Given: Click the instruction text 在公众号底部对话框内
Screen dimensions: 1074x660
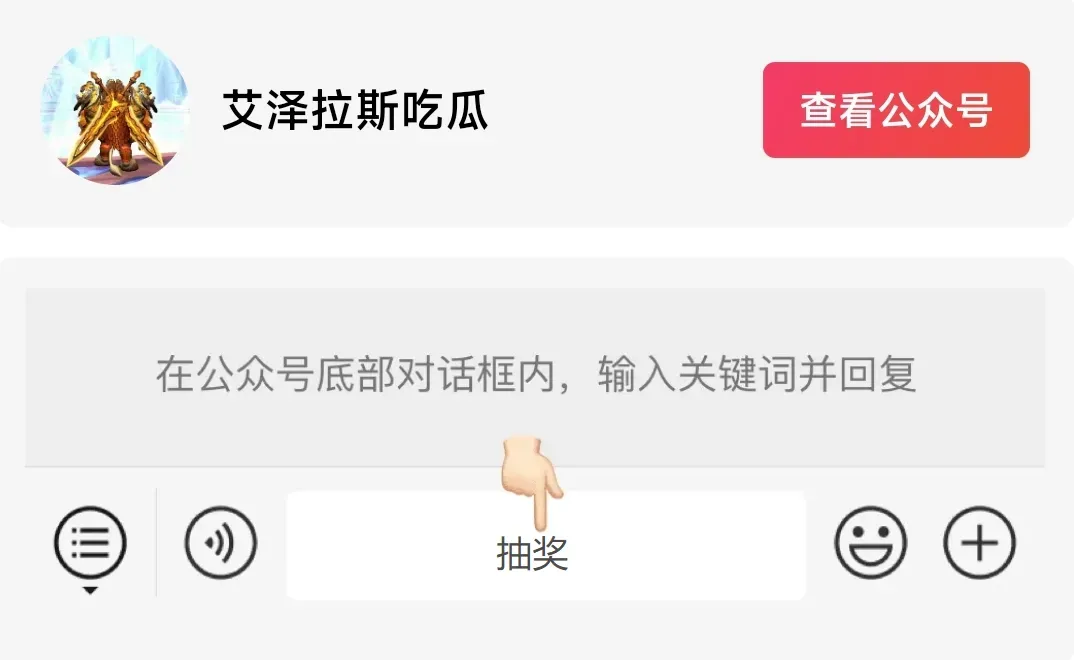Looking at the screenshot, I should click(x=355, y=374).
